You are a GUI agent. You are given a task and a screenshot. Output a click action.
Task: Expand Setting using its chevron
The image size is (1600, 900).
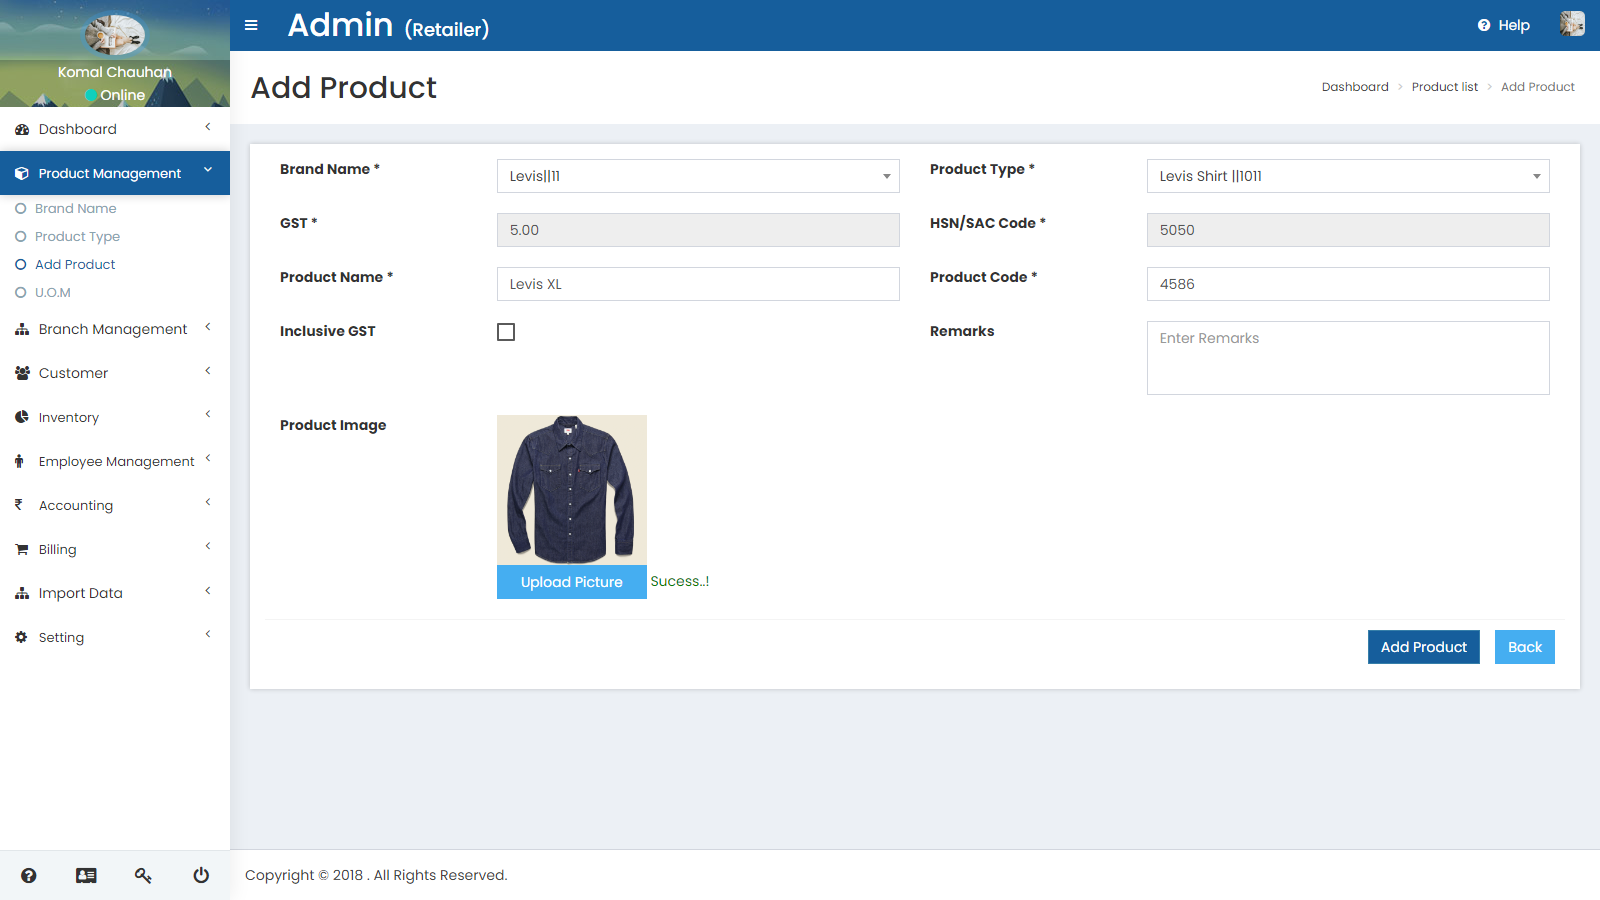coord(208,634)
